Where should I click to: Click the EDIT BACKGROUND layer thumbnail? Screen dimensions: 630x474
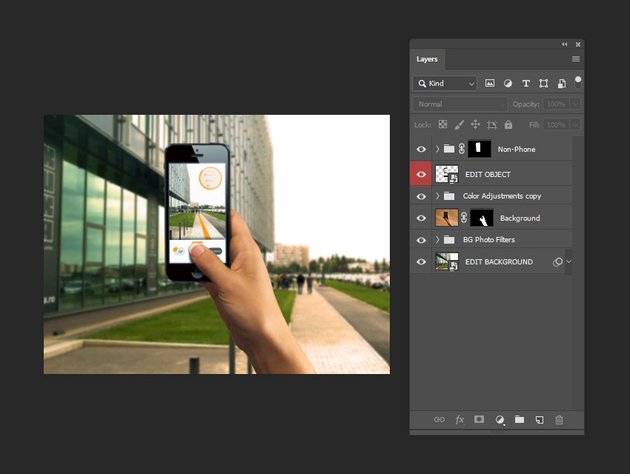coord(447,262)
